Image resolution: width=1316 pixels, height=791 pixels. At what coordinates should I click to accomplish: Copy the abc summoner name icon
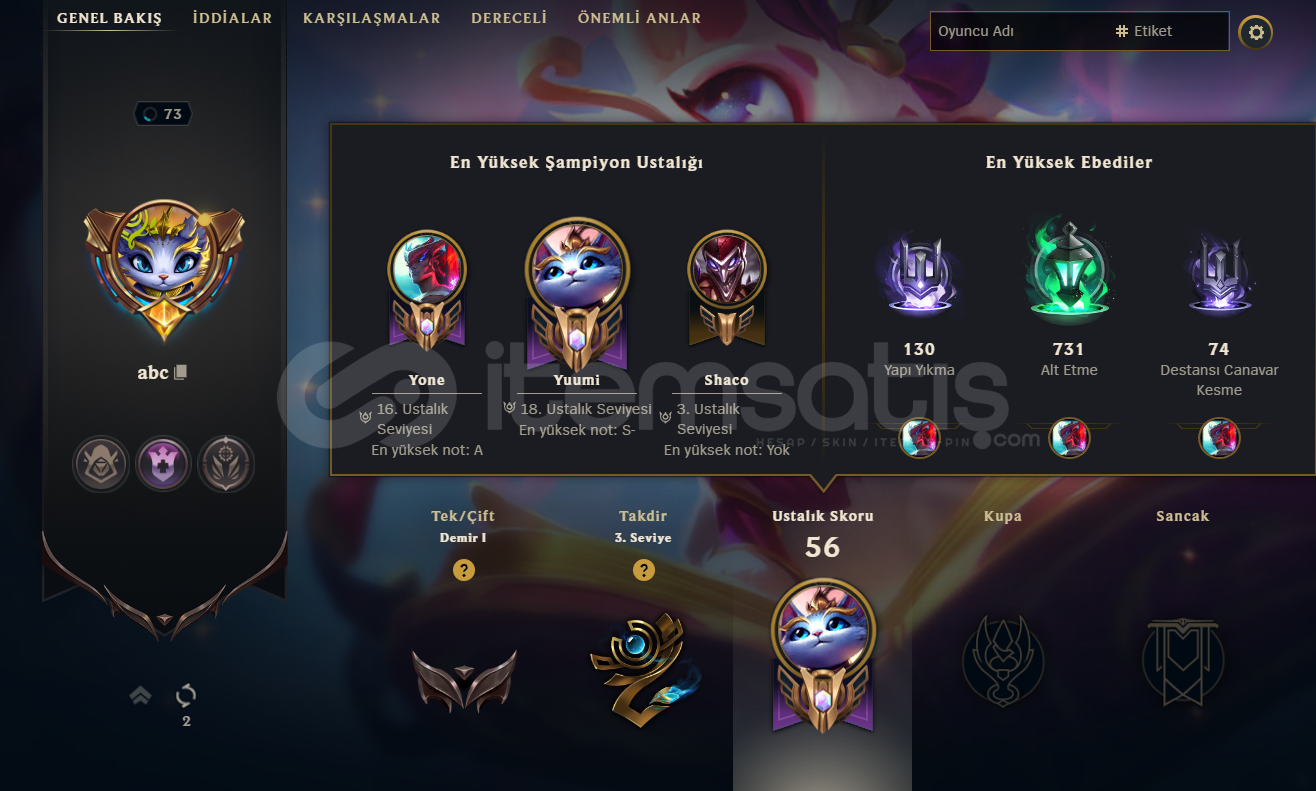coord(180,372)
